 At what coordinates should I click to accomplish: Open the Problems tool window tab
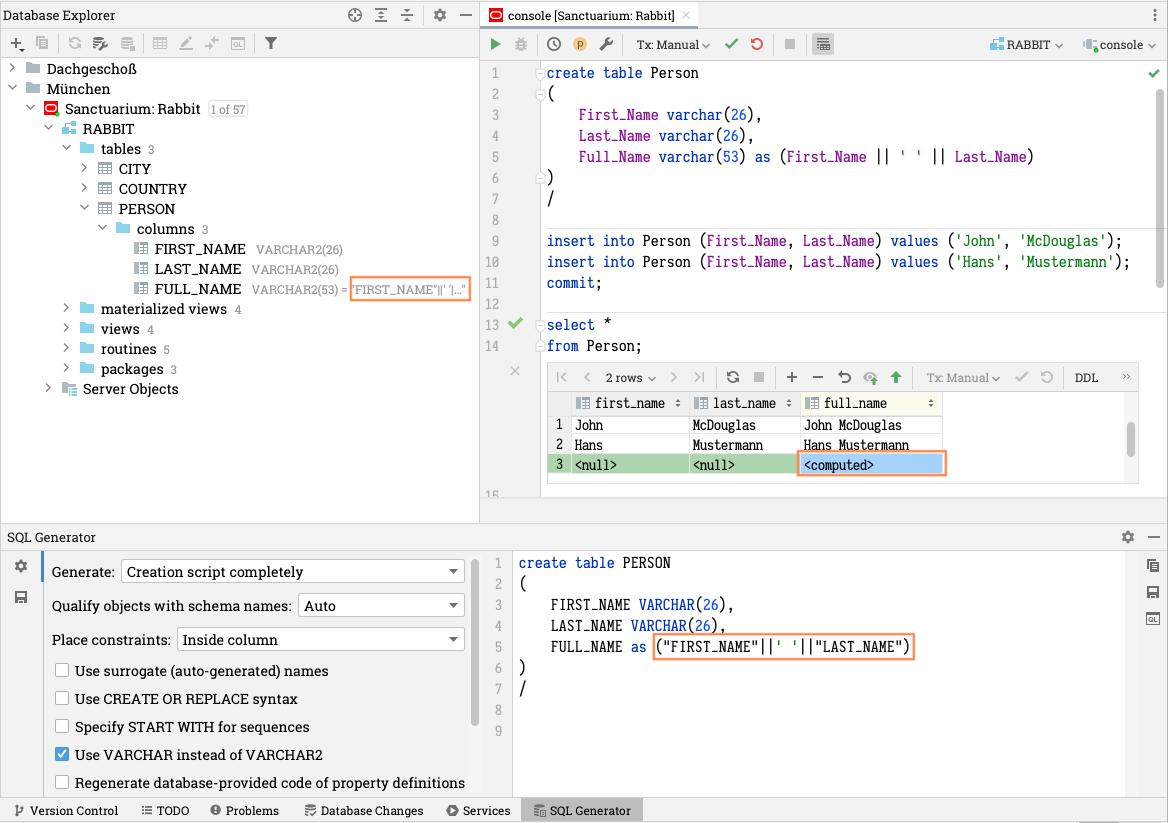tap(243, 811)
